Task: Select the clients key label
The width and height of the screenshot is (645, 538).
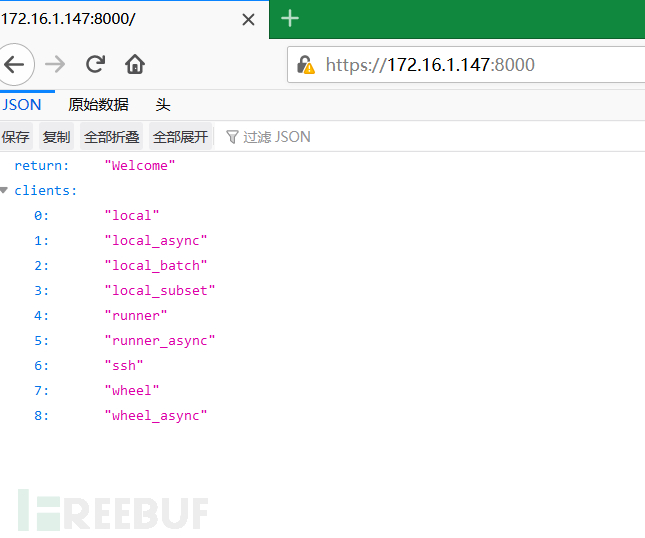Action: pos(46,190)
